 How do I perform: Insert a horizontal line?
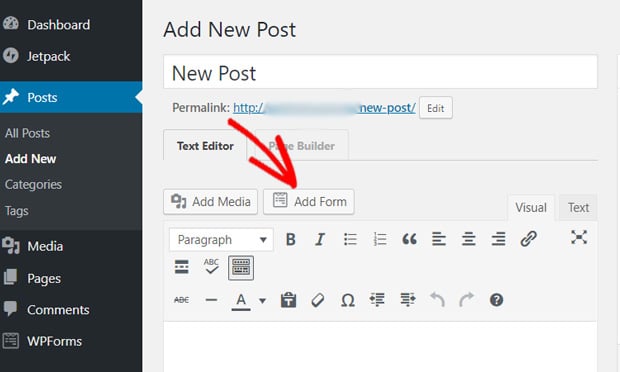point(211,300)
